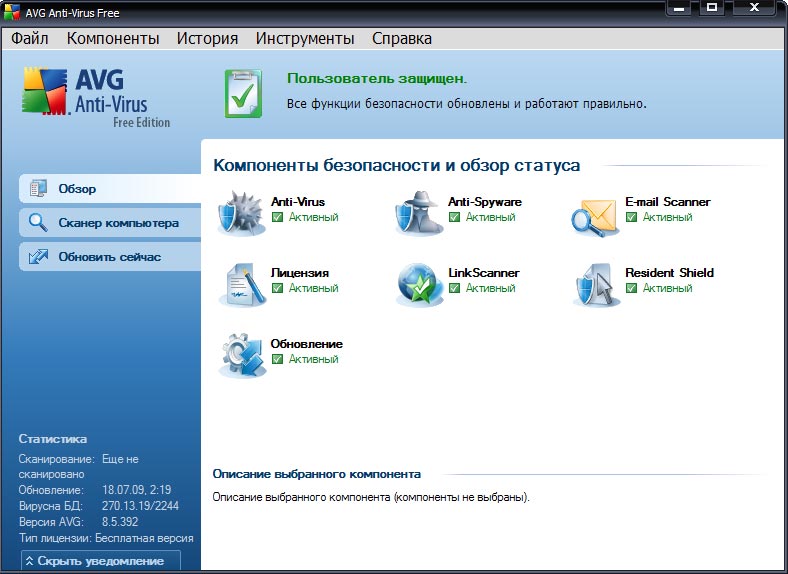The width and height of the screenshot is (788, 574).
Task: Open the Resident Shield component icon
Action: pos(596,284)
